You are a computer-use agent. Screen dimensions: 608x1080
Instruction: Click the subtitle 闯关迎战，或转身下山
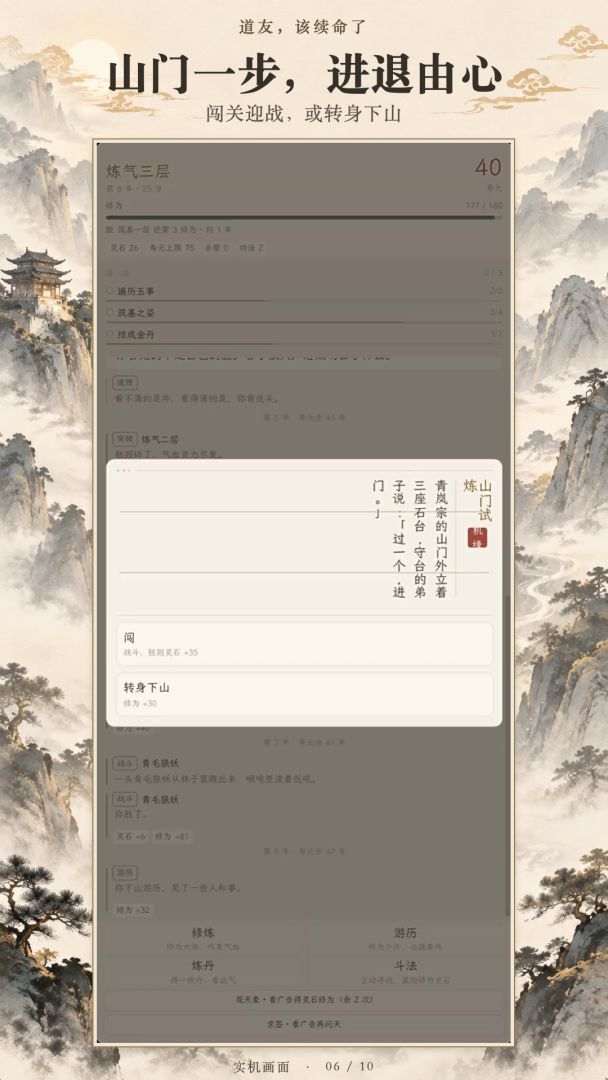tap(304, 113)
